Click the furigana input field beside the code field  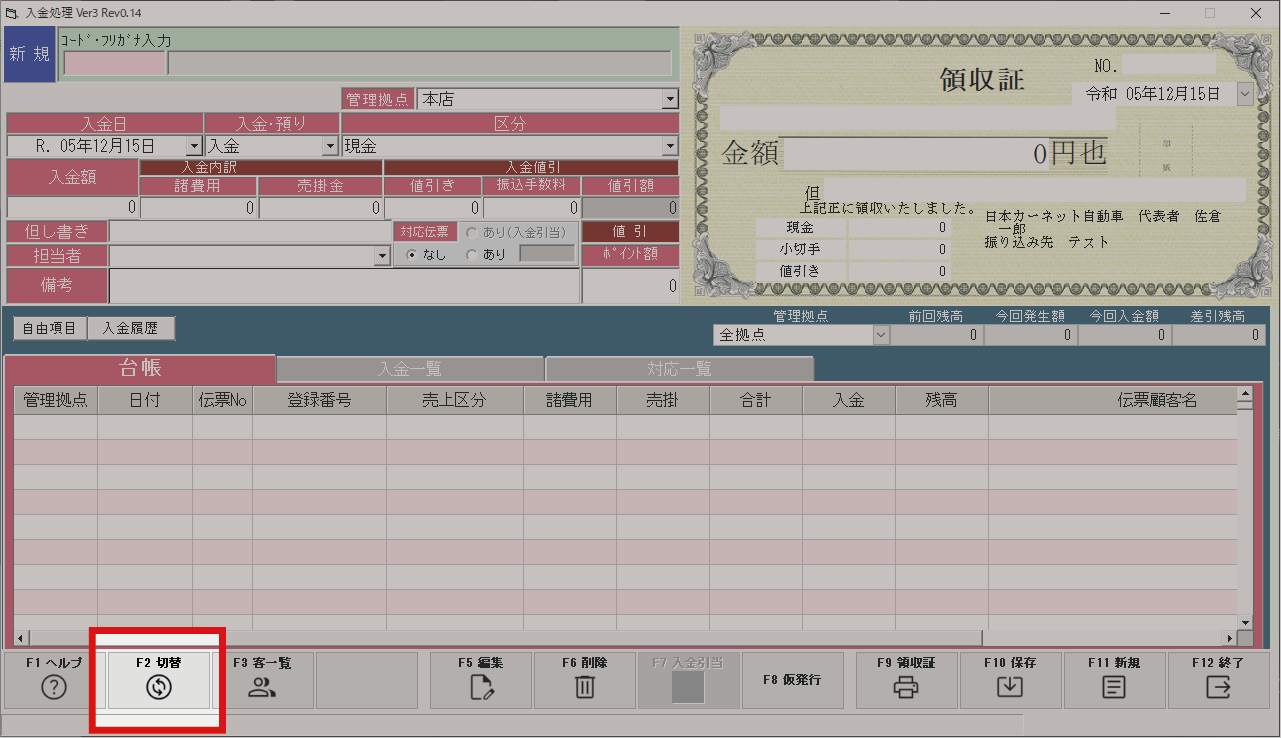pyautogui.click(x=420, y=63)
